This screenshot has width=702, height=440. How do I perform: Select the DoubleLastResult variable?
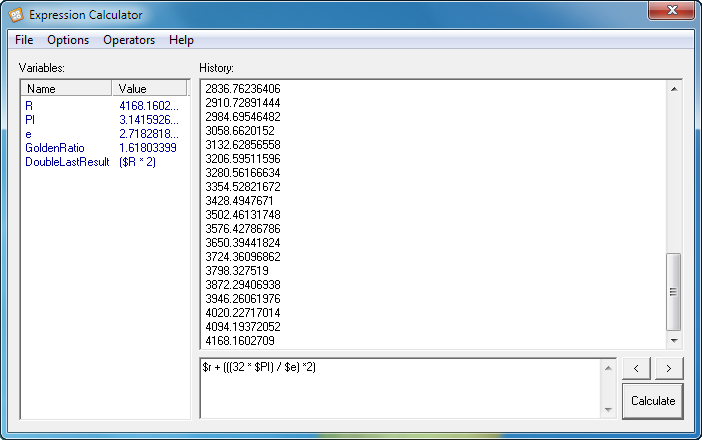[67, 162]
